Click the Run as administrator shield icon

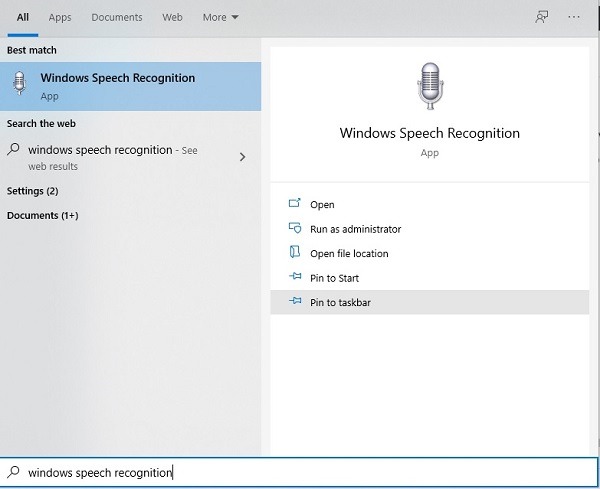tap(295, 228)
